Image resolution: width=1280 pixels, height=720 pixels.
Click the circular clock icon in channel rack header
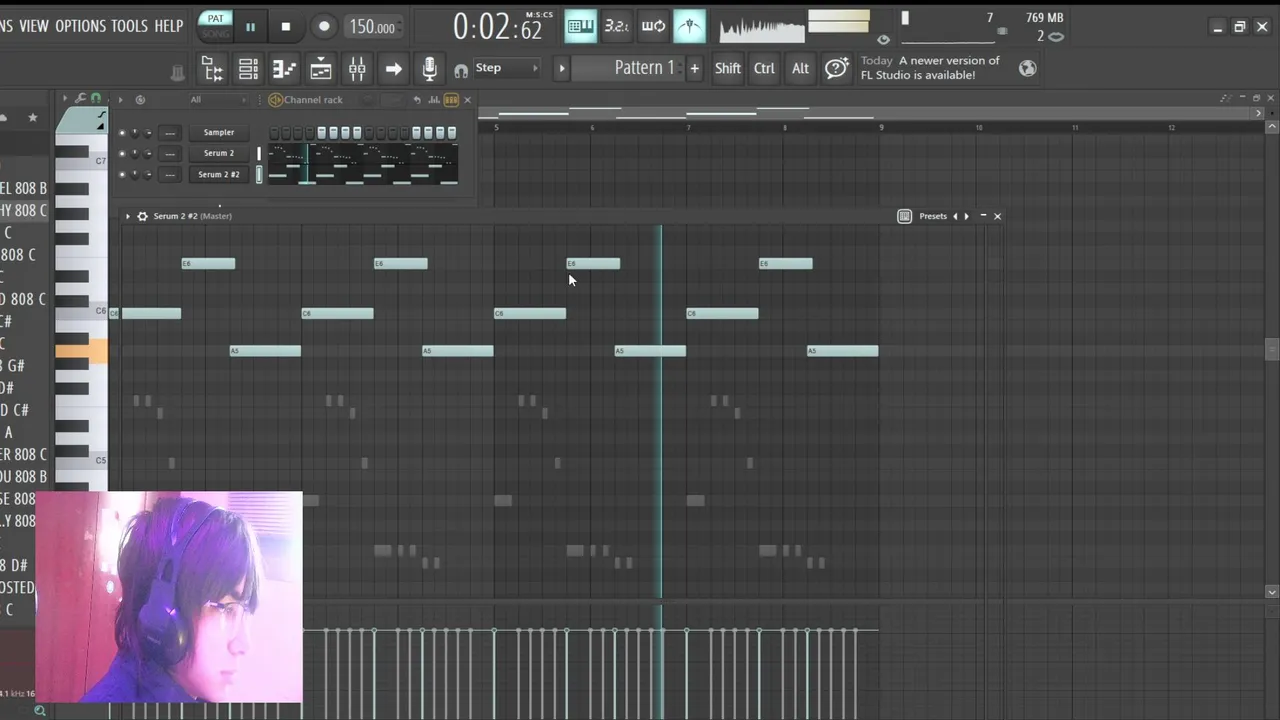coord(140,100)
